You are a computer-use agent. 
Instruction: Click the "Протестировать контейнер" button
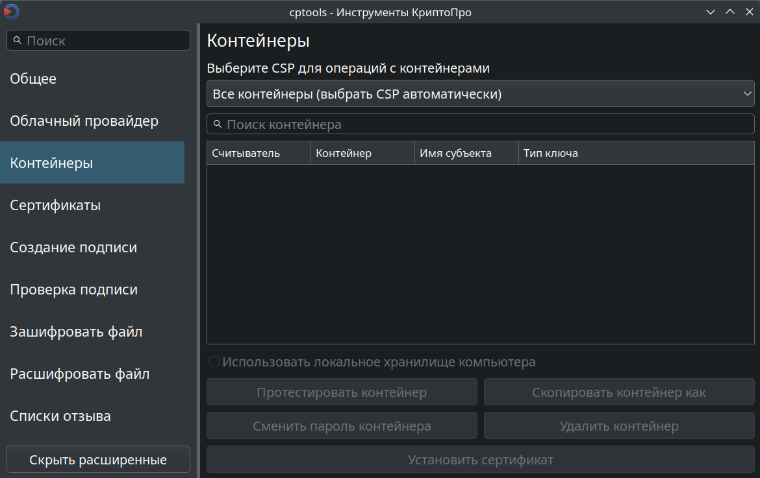pyautogui.click(x=342, y=392)
